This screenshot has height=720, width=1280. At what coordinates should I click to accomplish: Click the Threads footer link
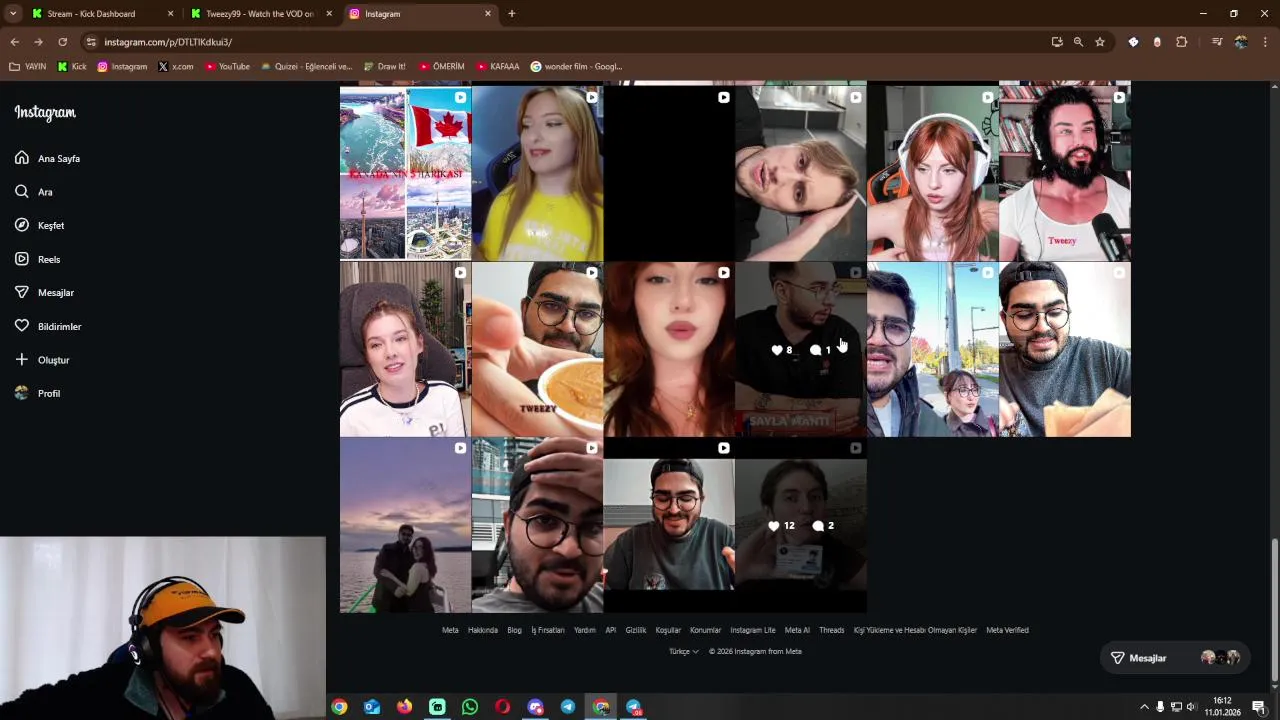pos(831,630)
